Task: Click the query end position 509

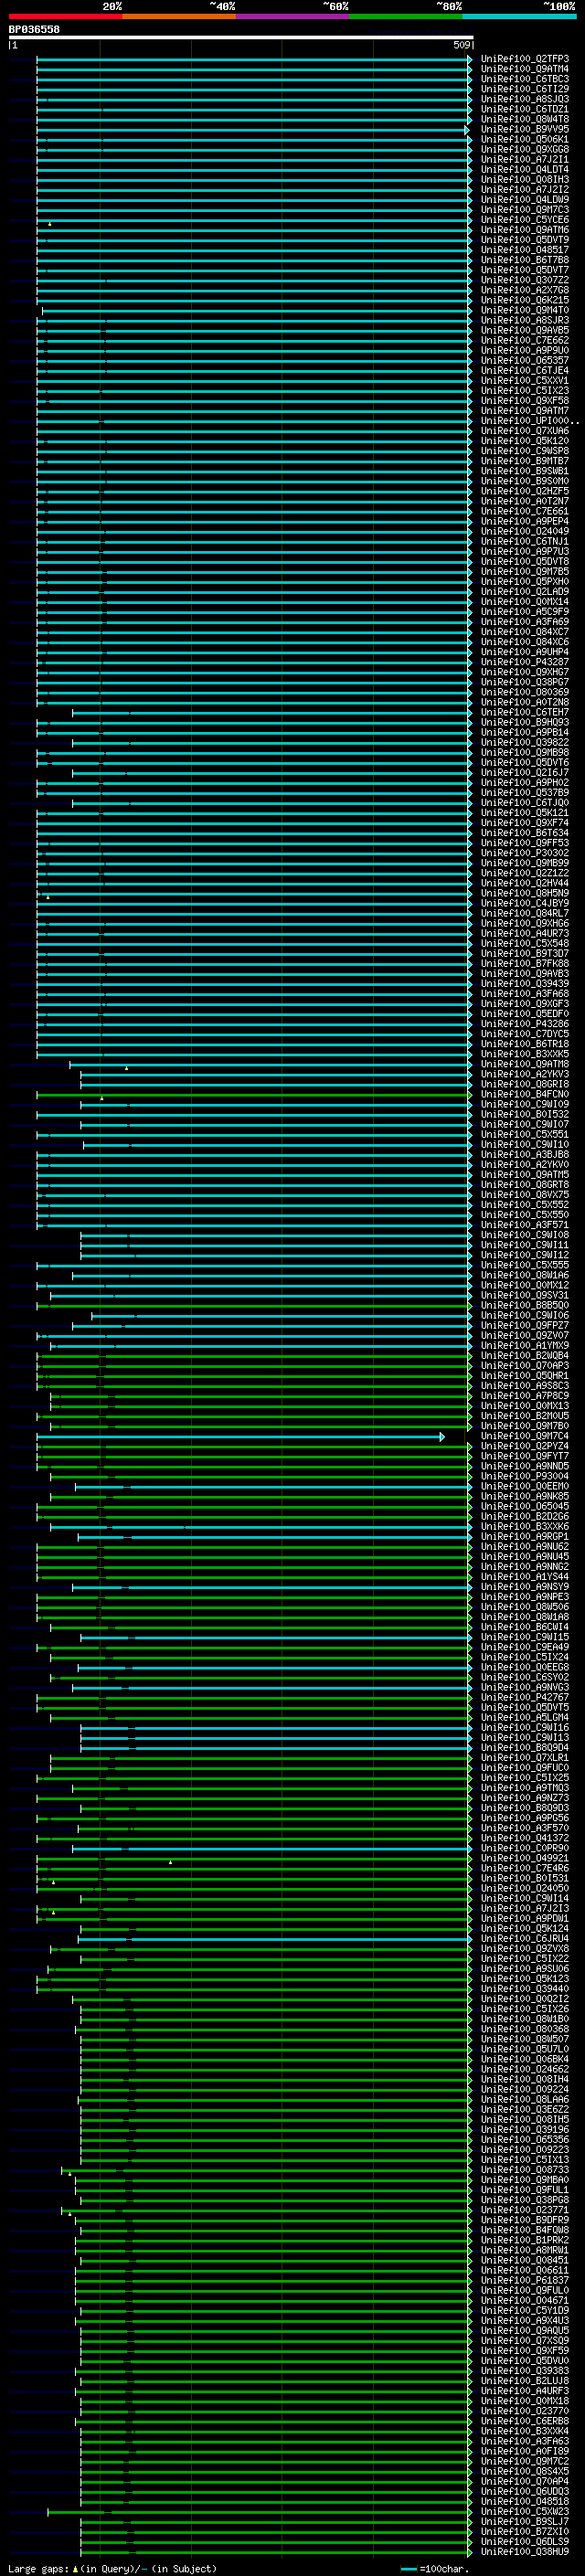Action: (x=462, y=45)
